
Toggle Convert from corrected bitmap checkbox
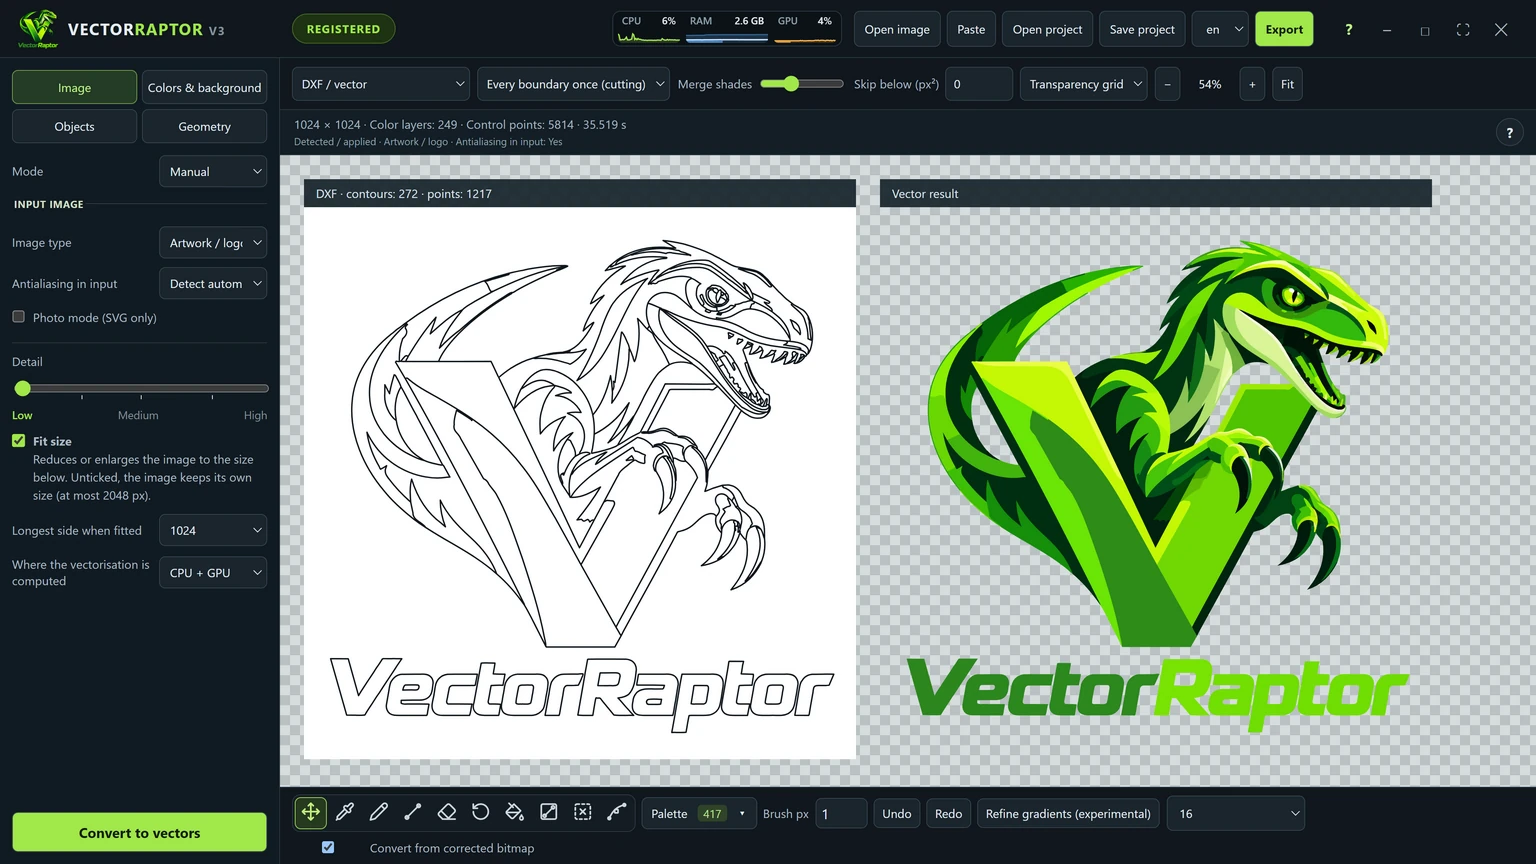click(328, 847)
